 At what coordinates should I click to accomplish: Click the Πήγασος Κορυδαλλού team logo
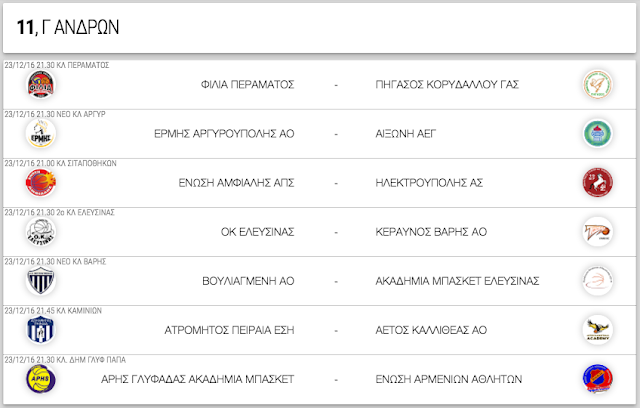pyautogui.click(x=597, y=85)
